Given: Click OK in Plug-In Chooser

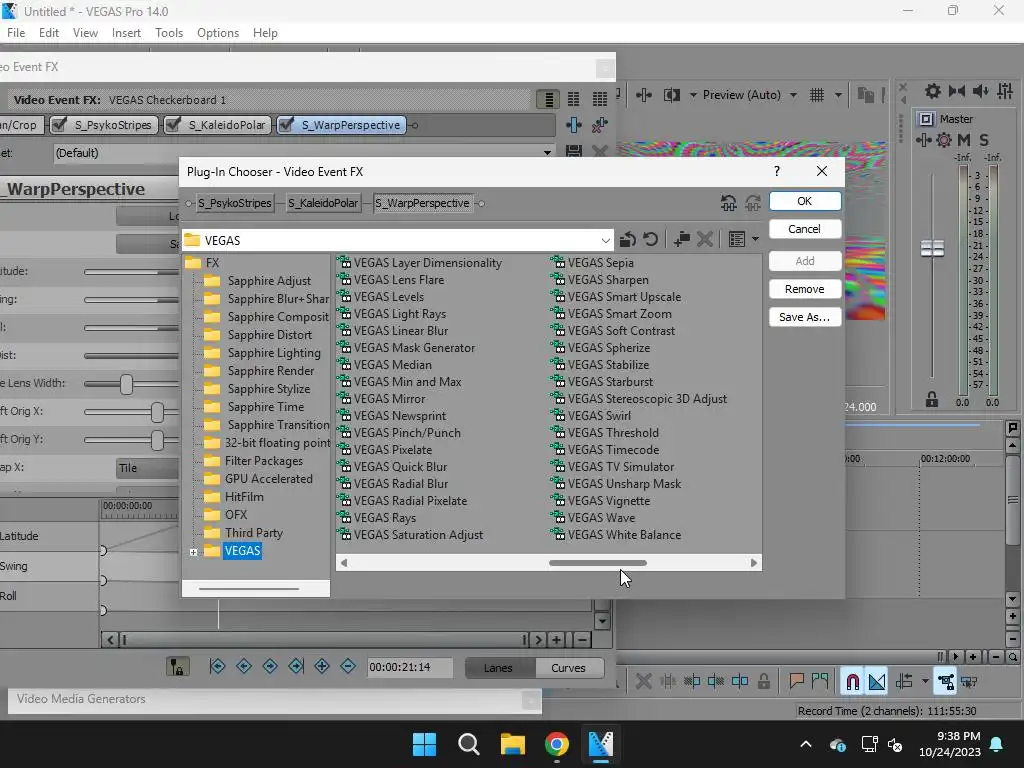Looking at the screenshot, I should 805,201.
